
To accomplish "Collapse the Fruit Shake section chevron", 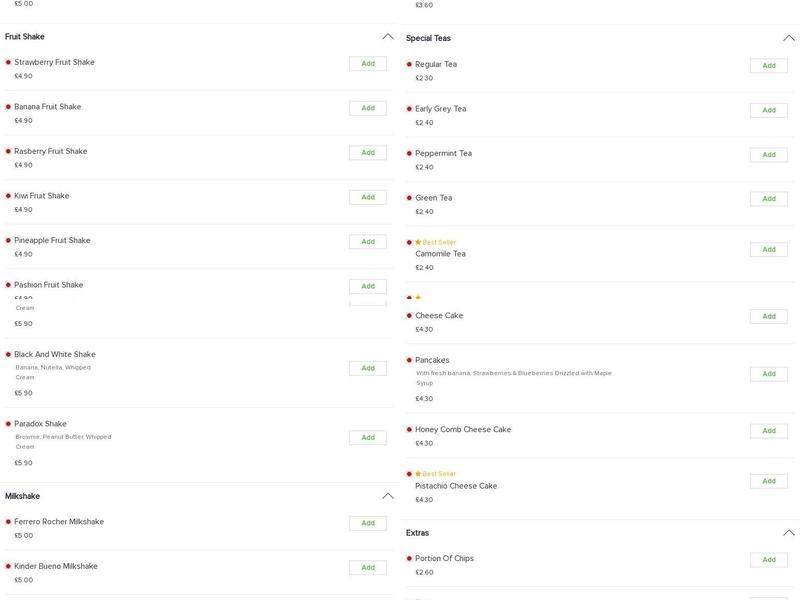I will [x=388, y=37].
